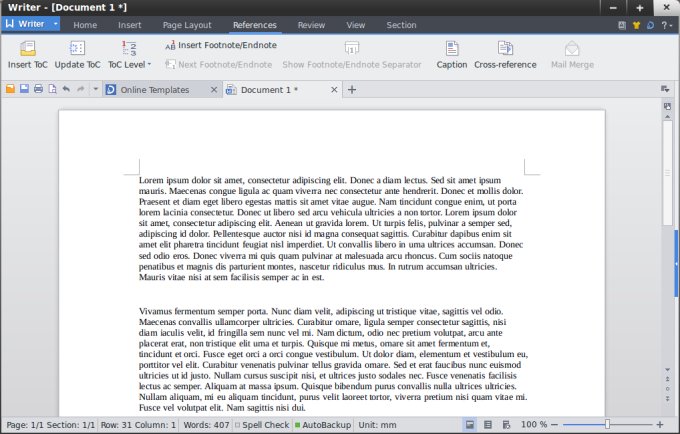
Task: Click the blue side panel expand handle
Action: coord(676,263)
